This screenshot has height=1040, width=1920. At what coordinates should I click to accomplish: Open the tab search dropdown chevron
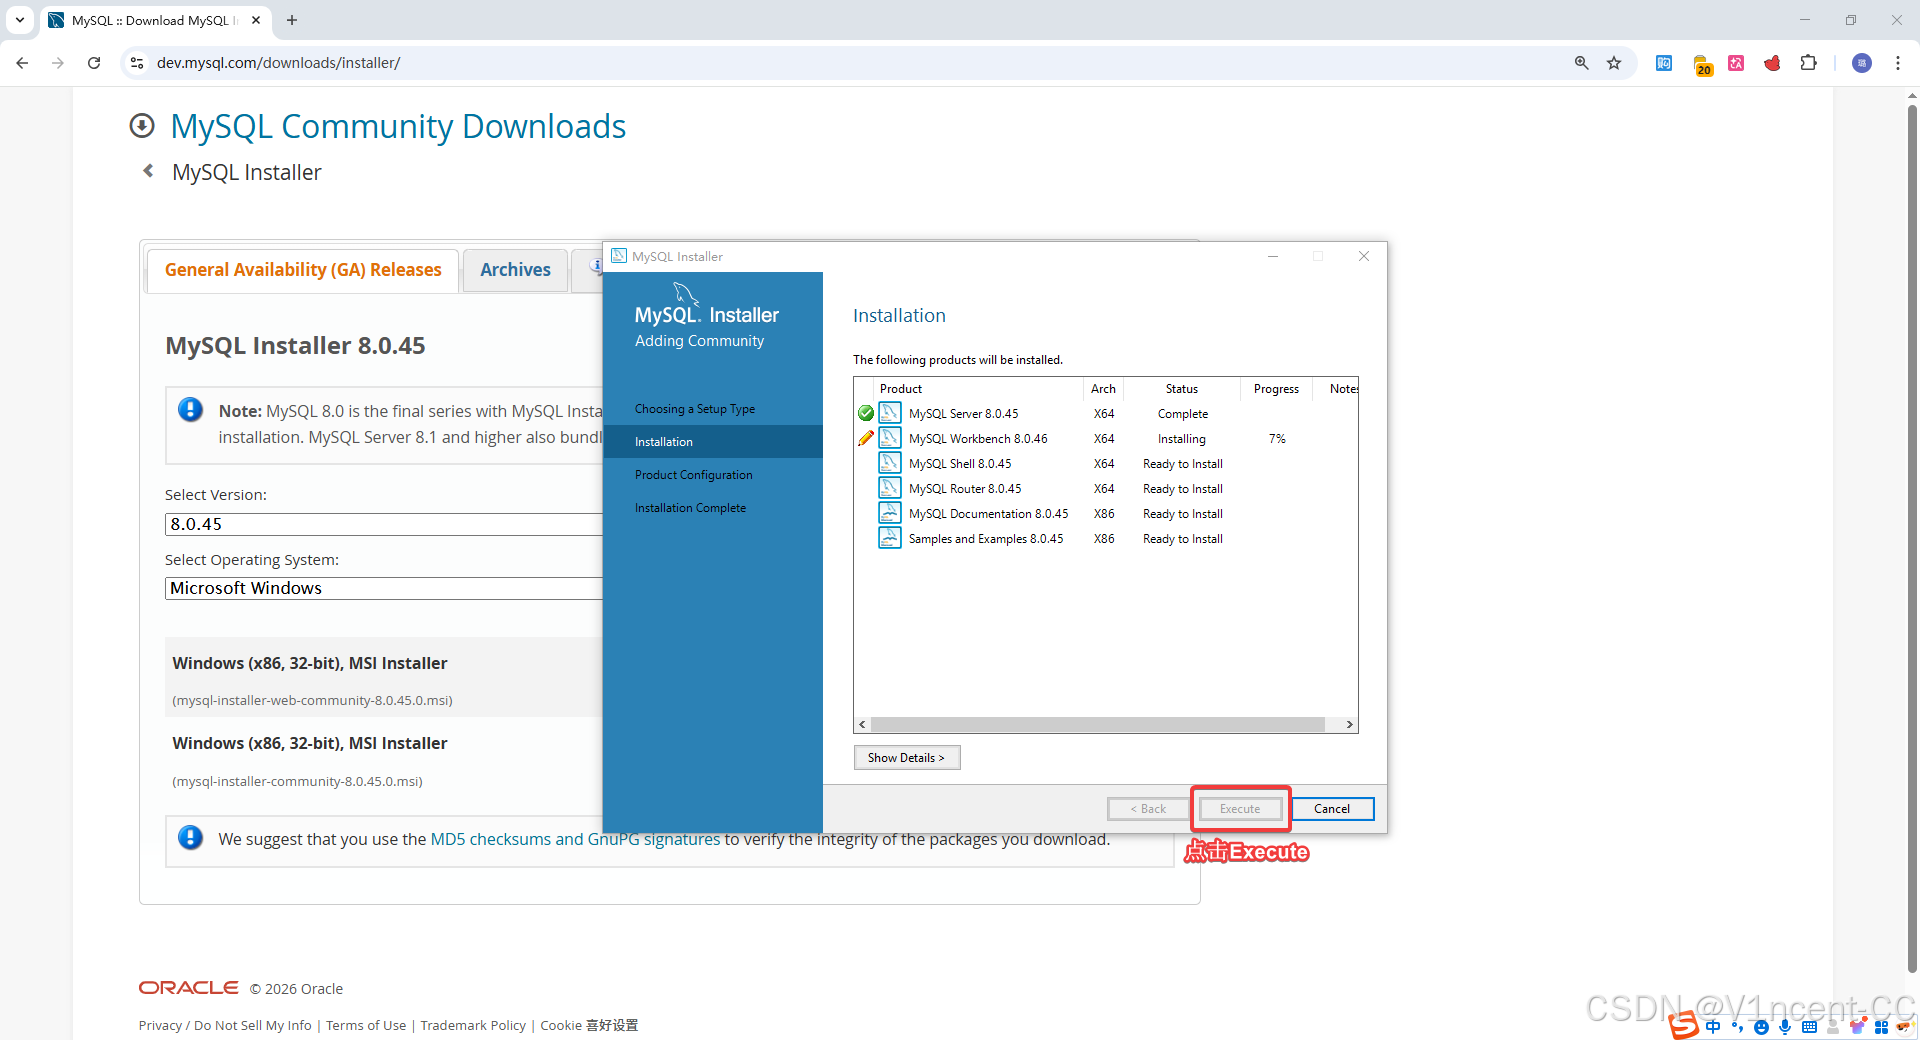pos(20,20)
